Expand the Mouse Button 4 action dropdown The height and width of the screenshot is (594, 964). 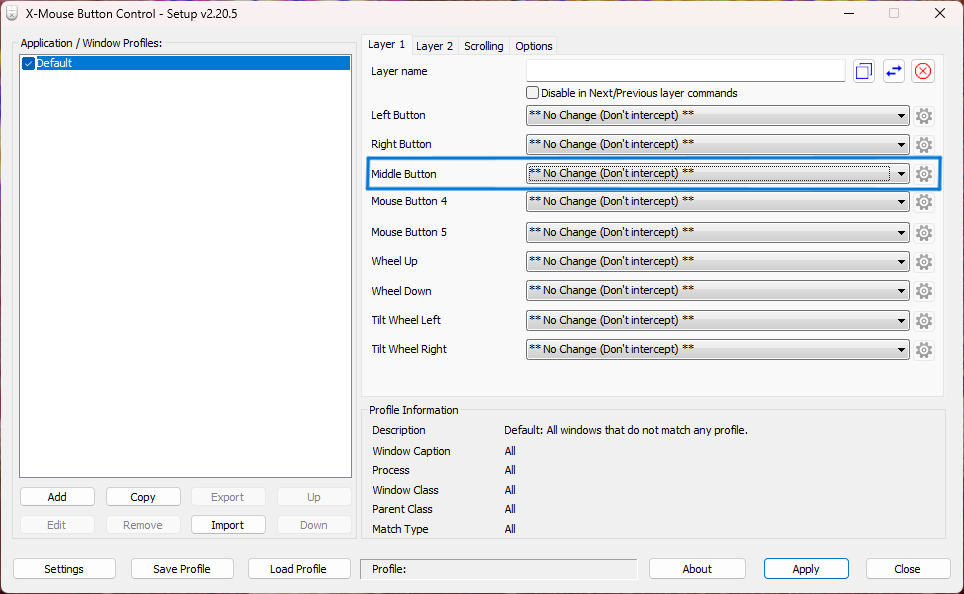pyautogui.click(x=717, y=201)
